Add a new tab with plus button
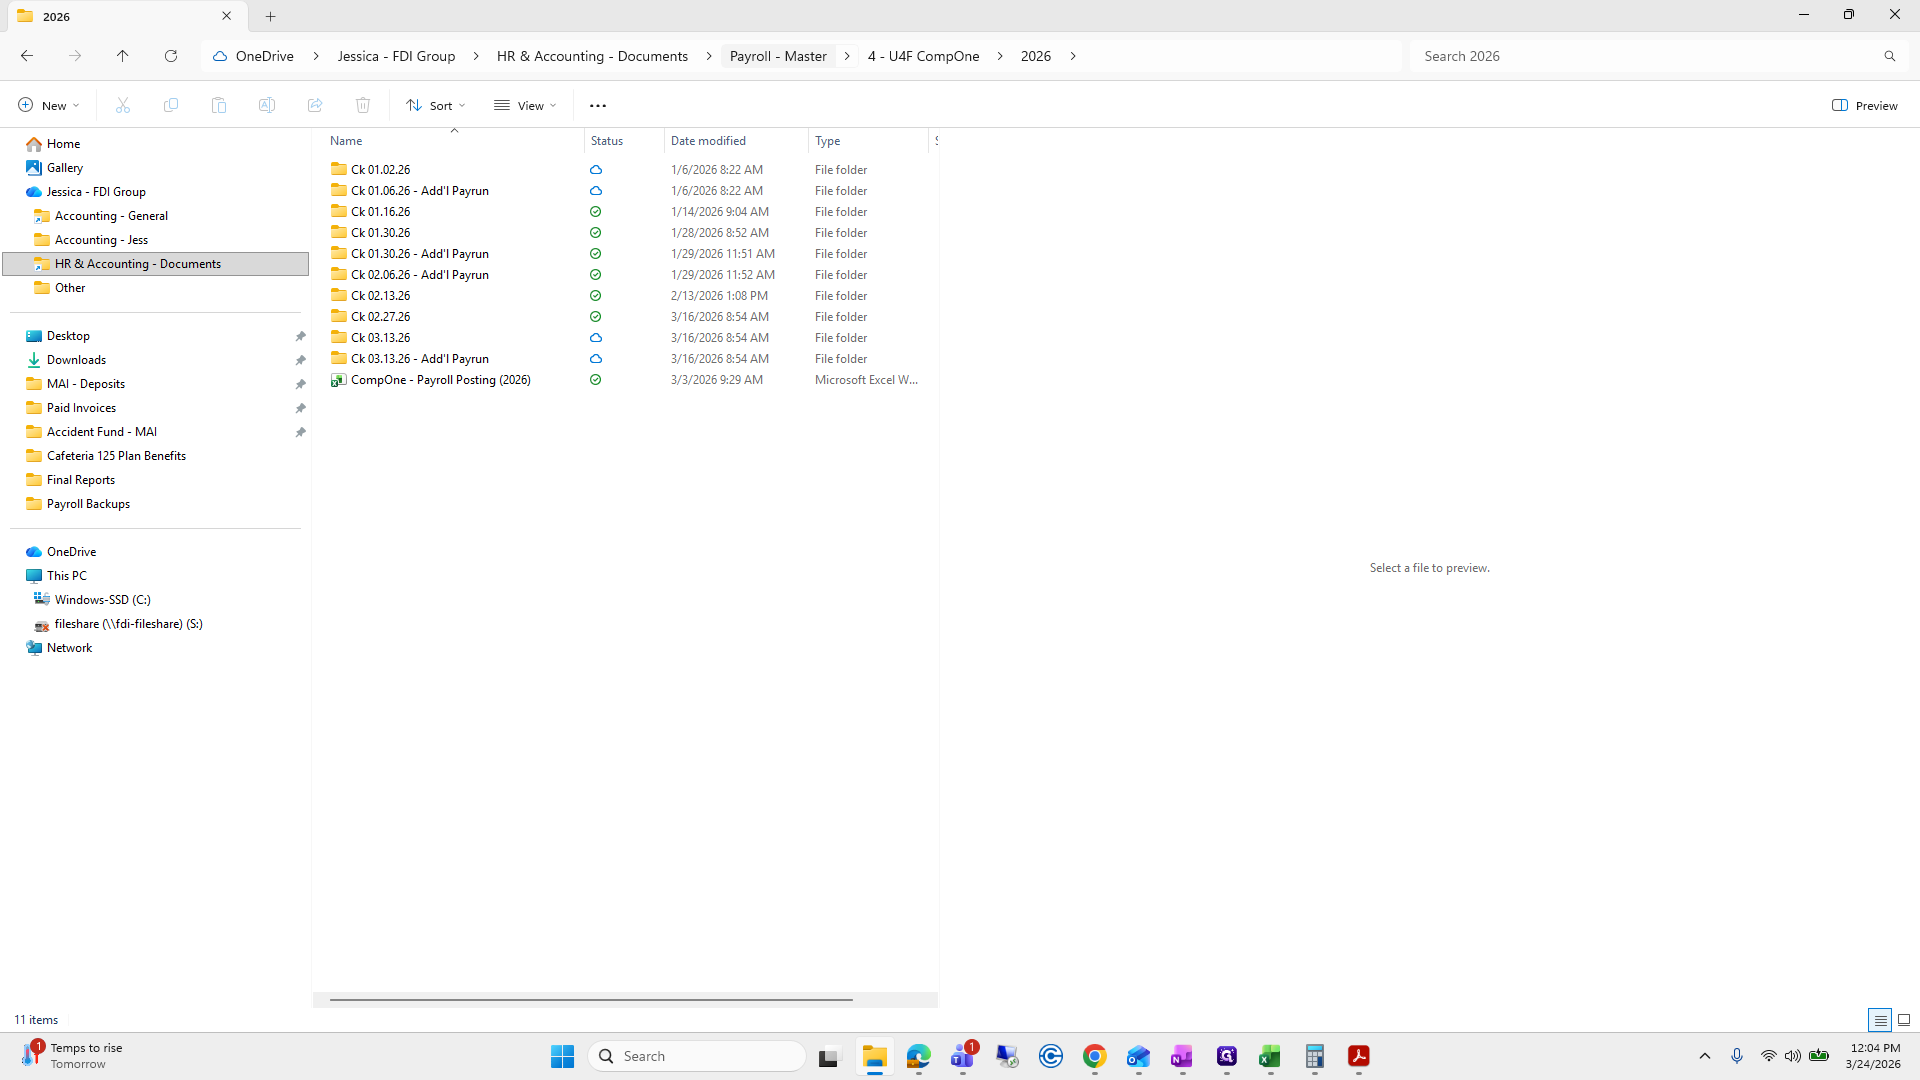This screenshot has width=1920, height=1080. point(270,16)
